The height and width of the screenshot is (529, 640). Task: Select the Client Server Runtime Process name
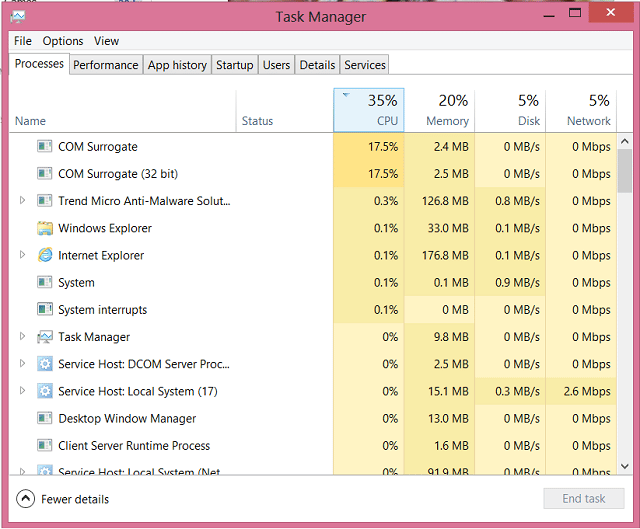pos(134,446)
